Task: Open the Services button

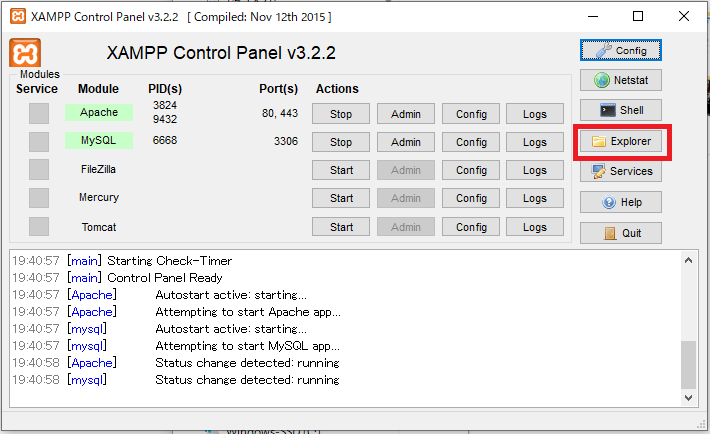Action: click(x=620, y=172)
